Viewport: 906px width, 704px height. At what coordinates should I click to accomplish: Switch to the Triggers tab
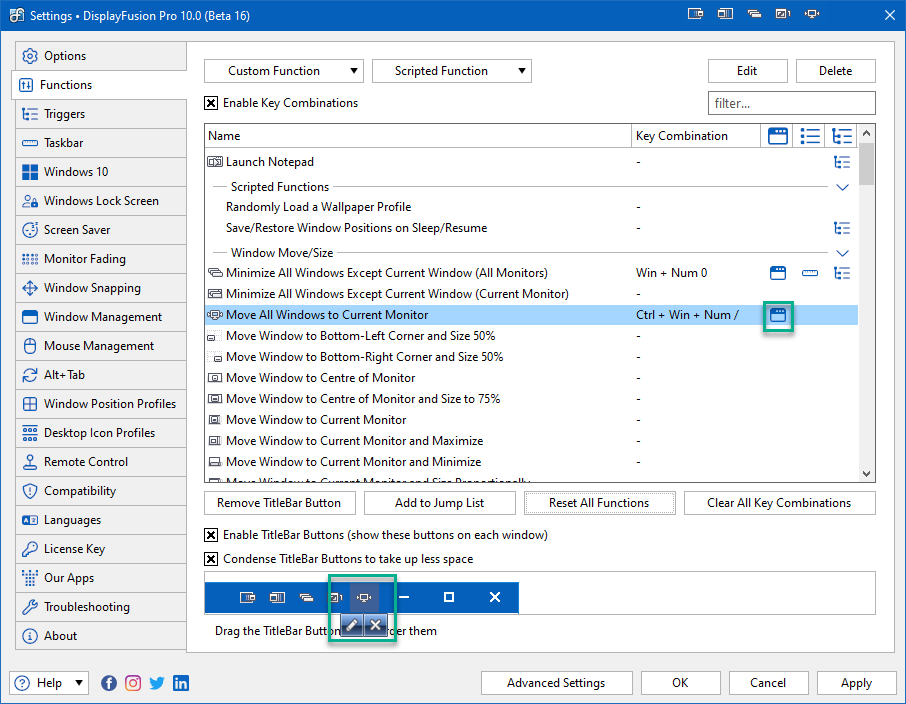point(101,114)
